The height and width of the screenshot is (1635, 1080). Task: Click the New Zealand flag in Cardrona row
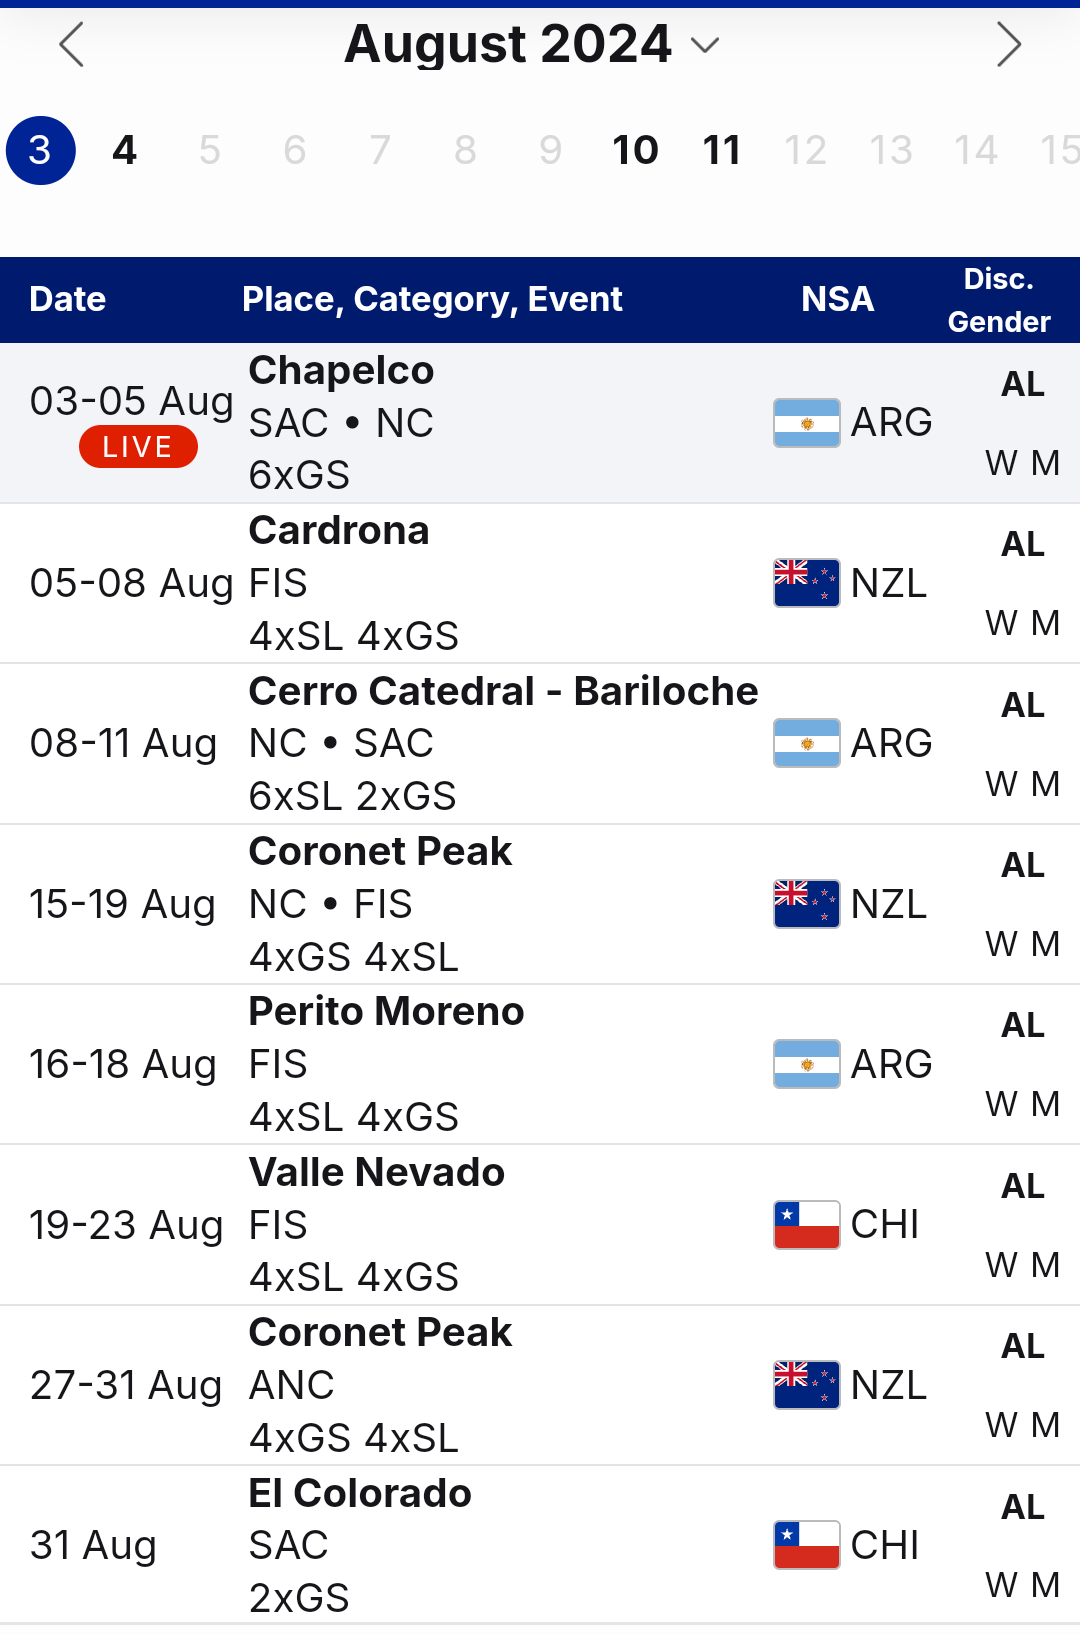(x=806, y=583)
